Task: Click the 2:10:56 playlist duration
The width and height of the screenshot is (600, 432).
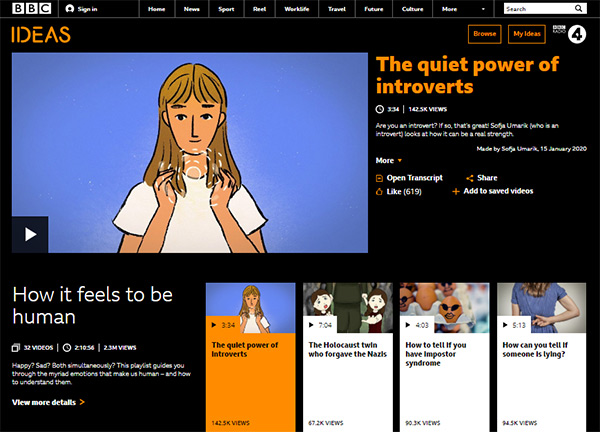Action: pyautogui.click(x=84, y=348)
